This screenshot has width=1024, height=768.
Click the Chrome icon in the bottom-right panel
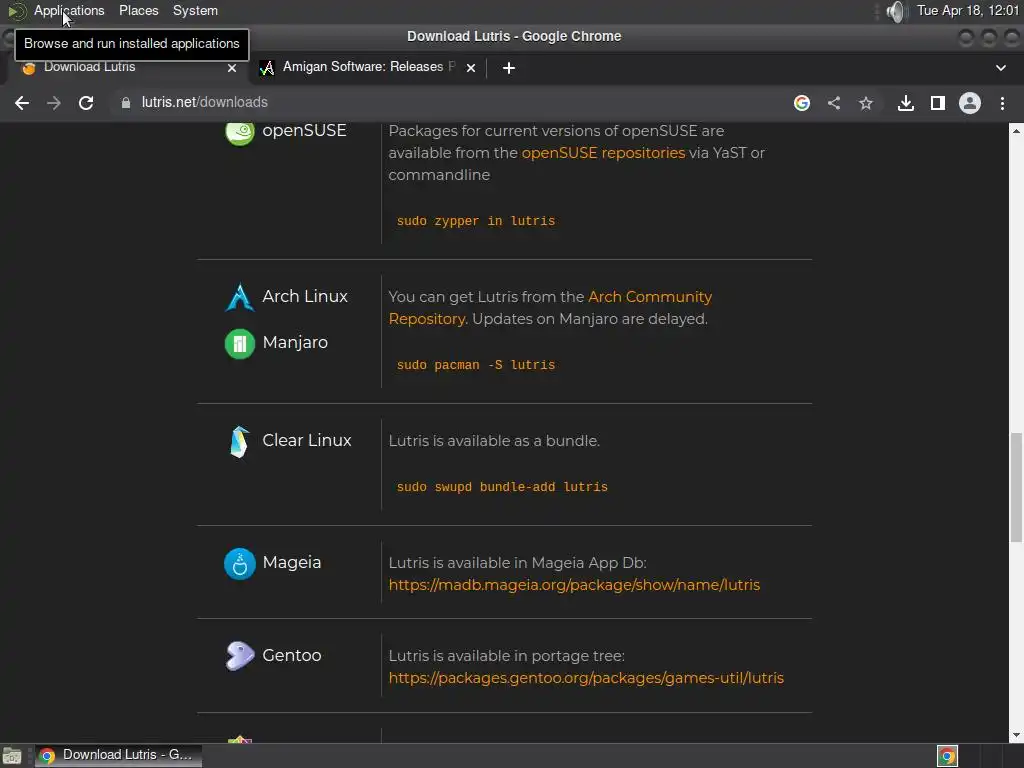click(947, 756)
